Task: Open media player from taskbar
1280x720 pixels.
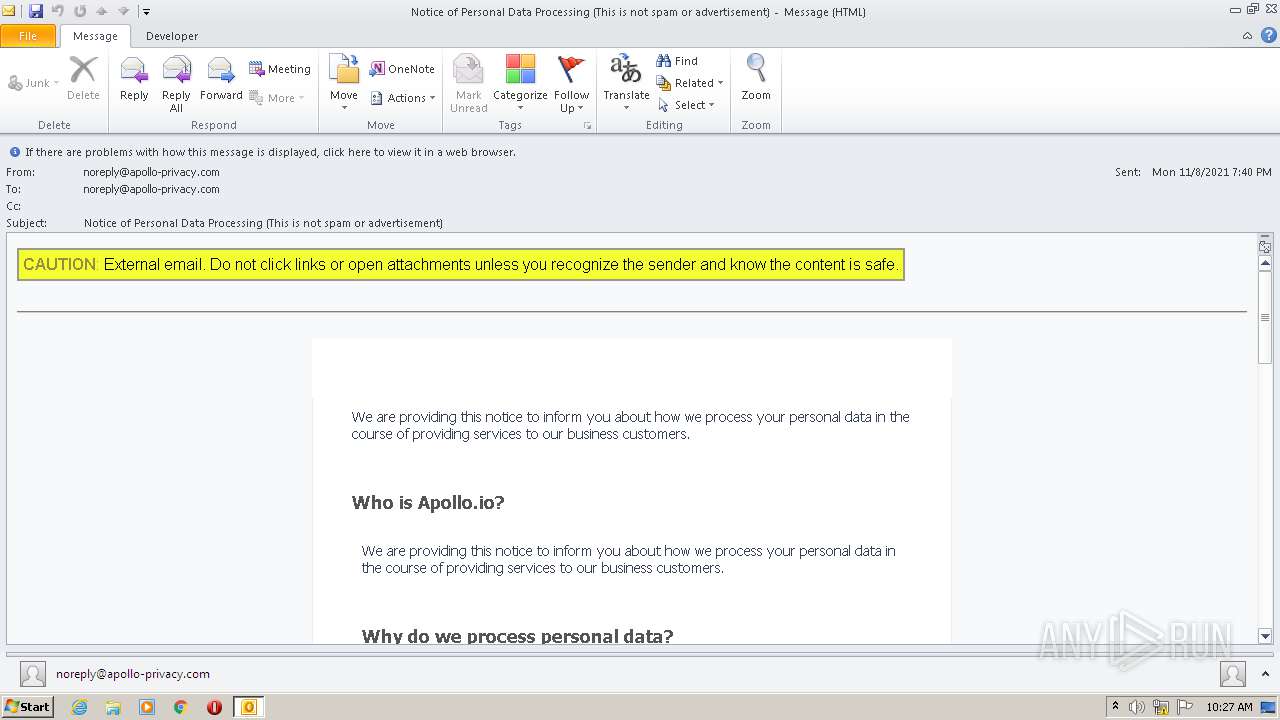Action: tap(147, 707)
